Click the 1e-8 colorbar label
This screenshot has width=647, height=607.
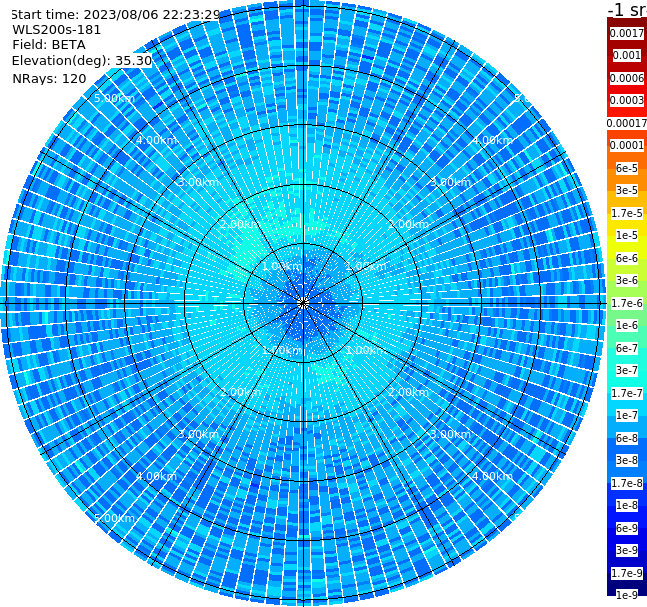627,505
